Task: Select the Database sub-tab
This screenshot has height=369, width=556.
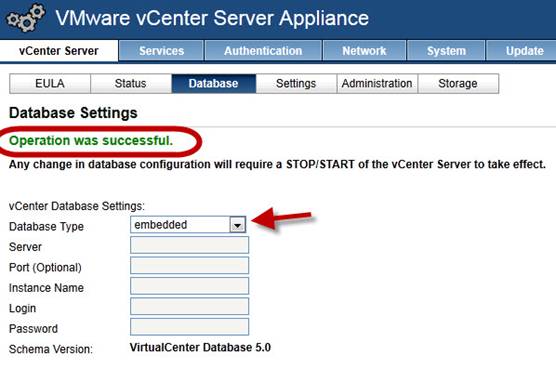Action: pyautogui.click(x=213, y=84)
